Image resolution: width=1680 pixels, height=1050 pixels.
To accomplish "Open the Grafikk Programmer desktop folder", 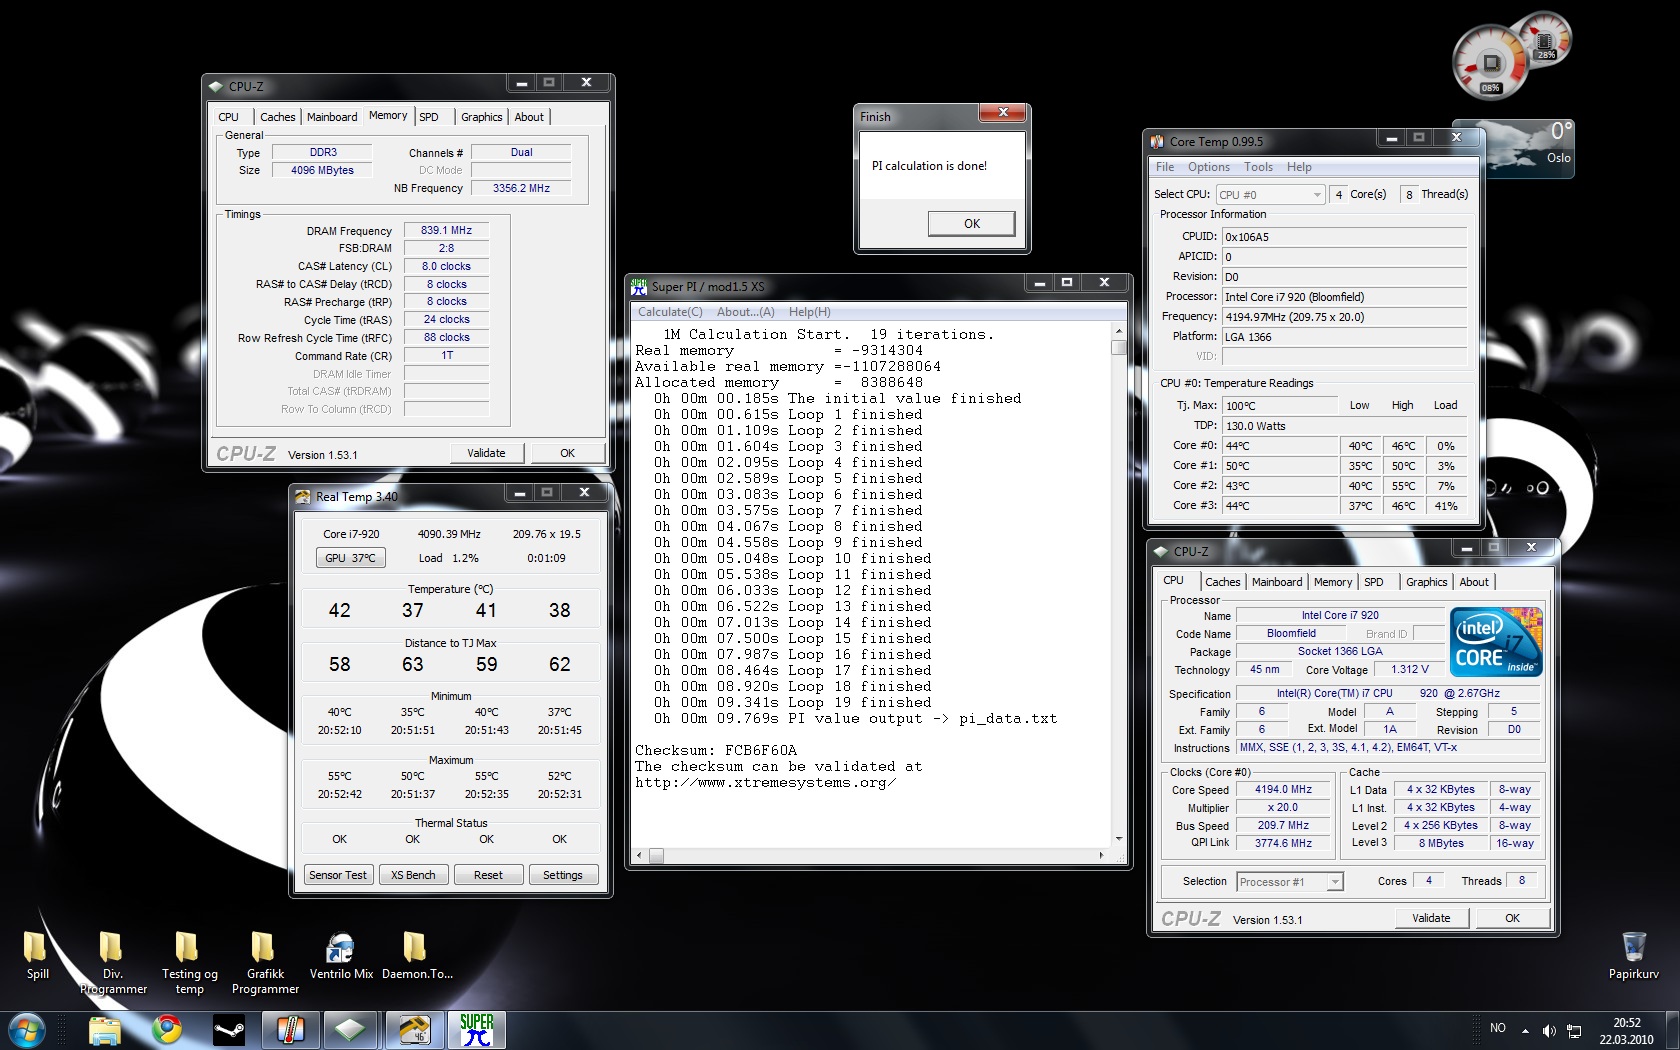I will pos(265,962).
